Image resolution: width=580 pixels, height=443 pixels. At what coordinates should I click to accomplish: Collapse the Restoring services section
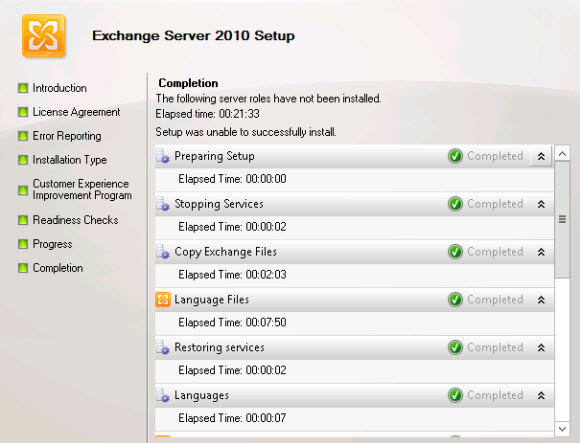click(x=541, y=348)
